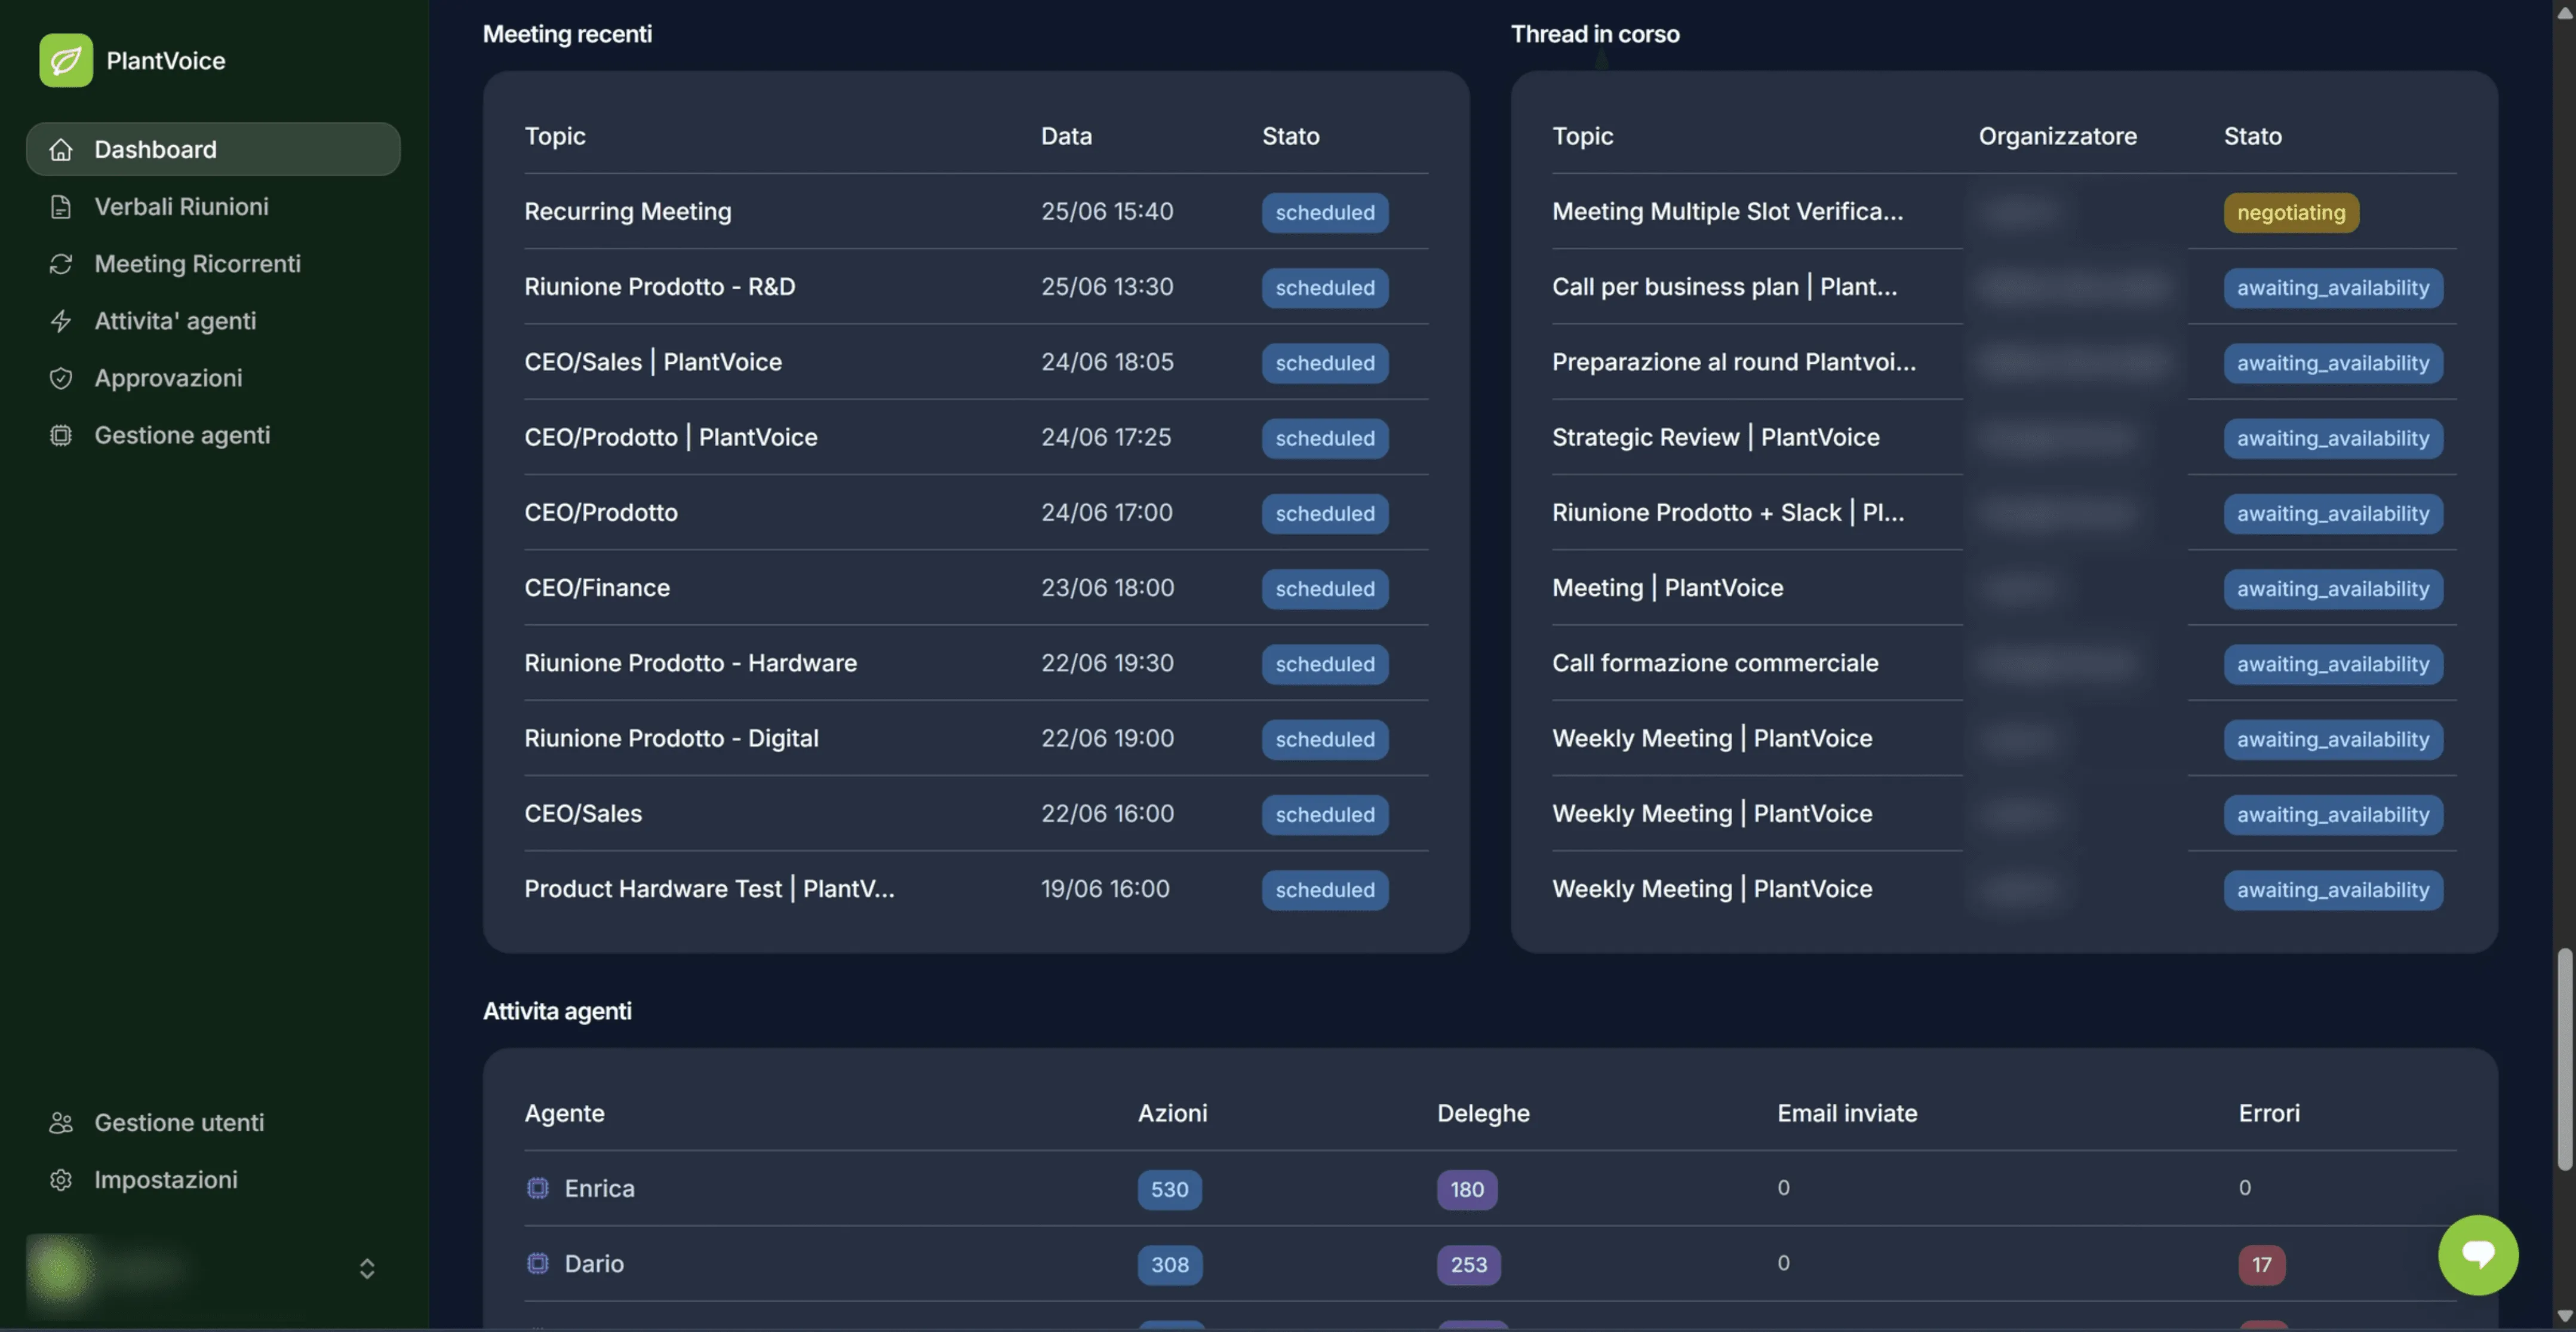Click Dario's 17 errori badge
This screenshot has height=1332, width=2576.
(2261, 1264)
